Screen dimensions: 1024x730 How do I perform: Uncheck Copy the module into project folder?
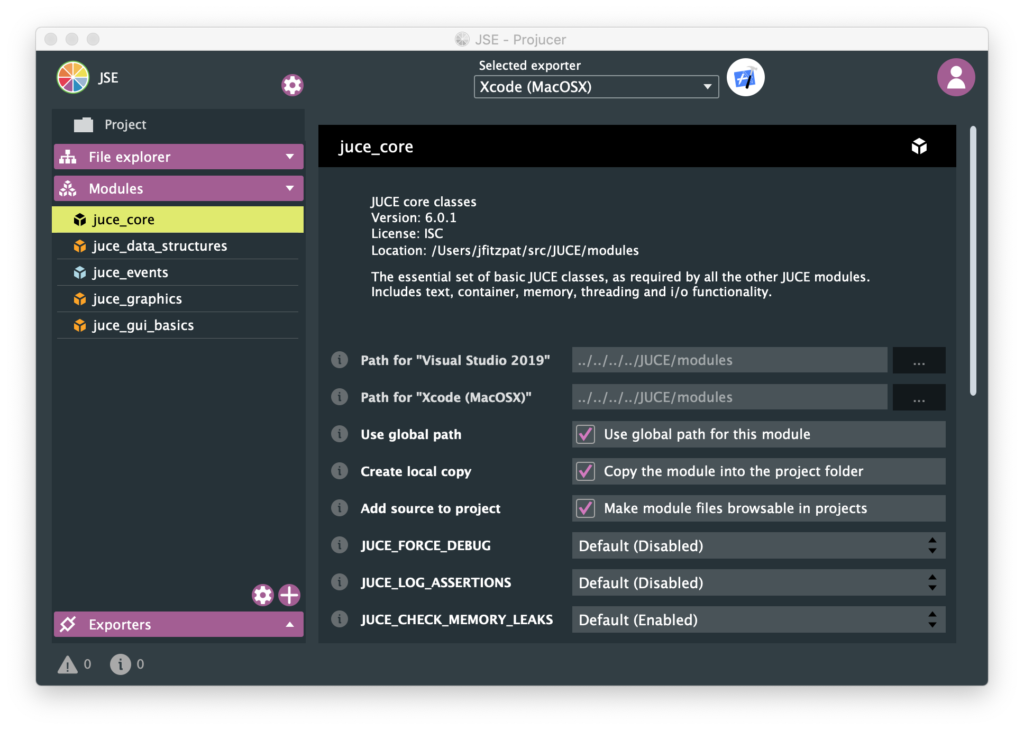click(586, 472)
